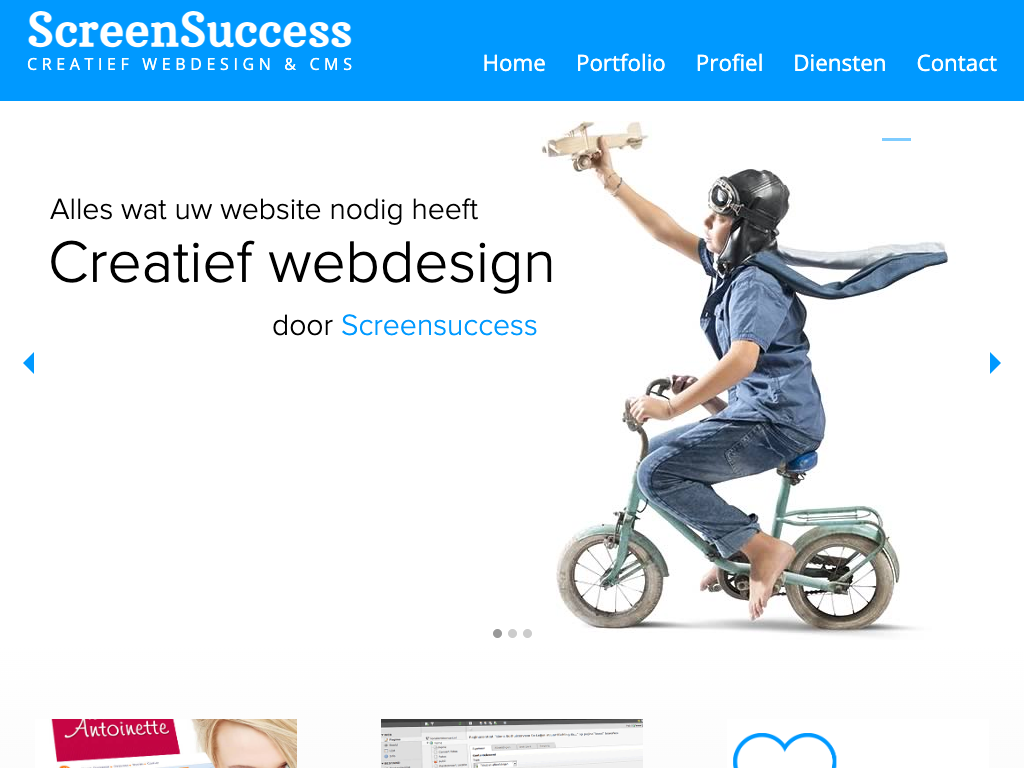Open the CMS screenshot thumbnail

(512, 743)
